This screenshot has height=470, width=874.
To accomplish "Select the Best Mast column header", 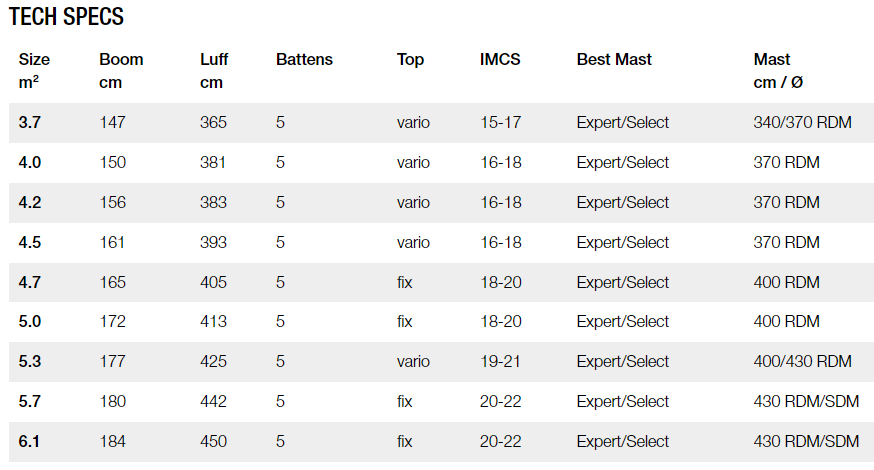I will point(614,60).
